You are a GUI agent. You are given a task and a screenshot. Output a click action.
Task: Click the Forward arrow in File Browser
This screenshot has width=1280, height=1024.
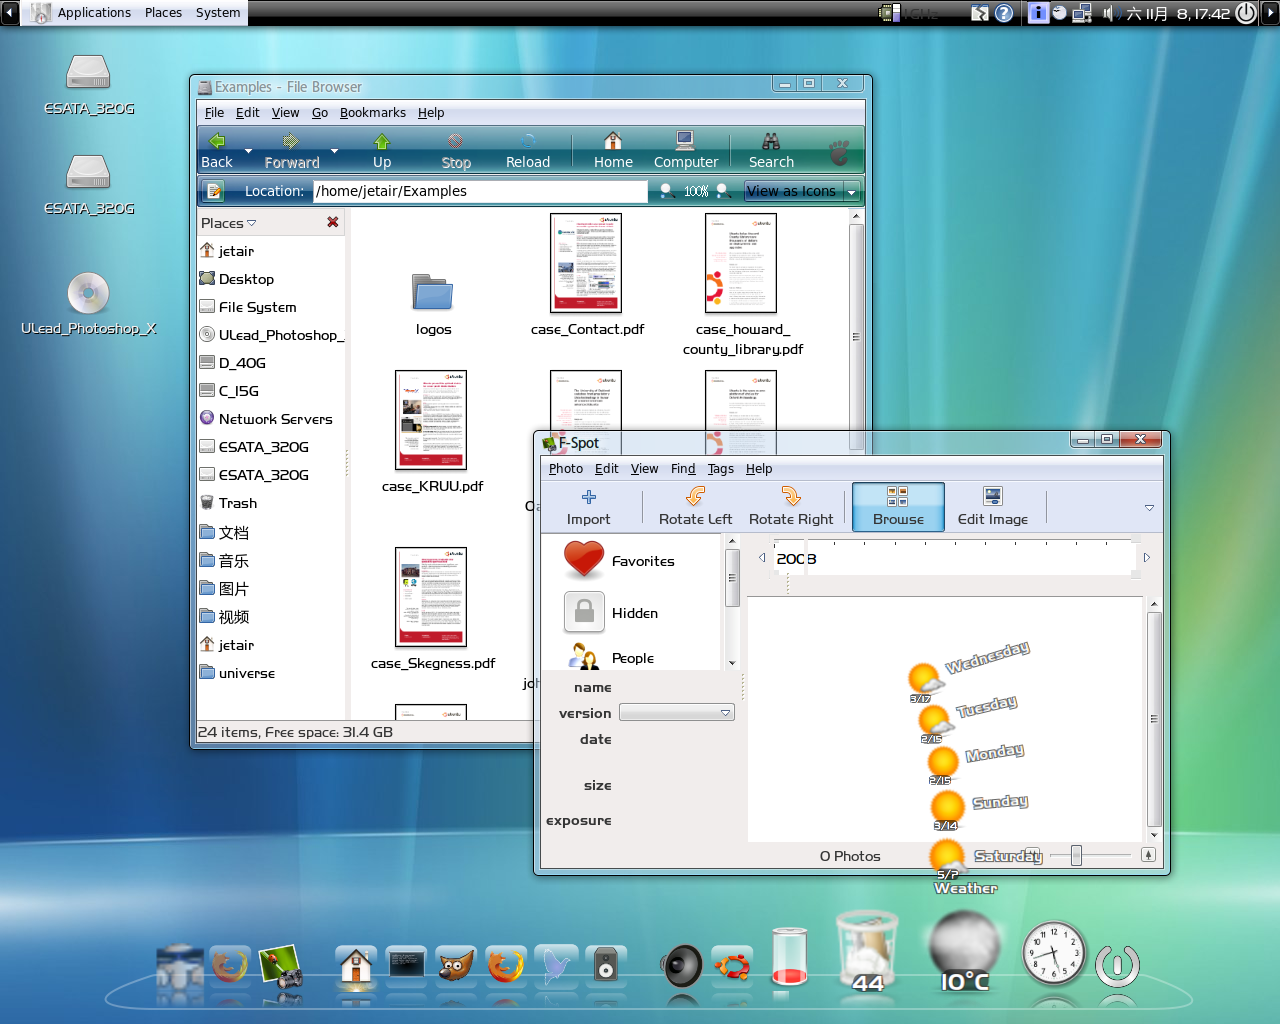(x=291, y=151)
